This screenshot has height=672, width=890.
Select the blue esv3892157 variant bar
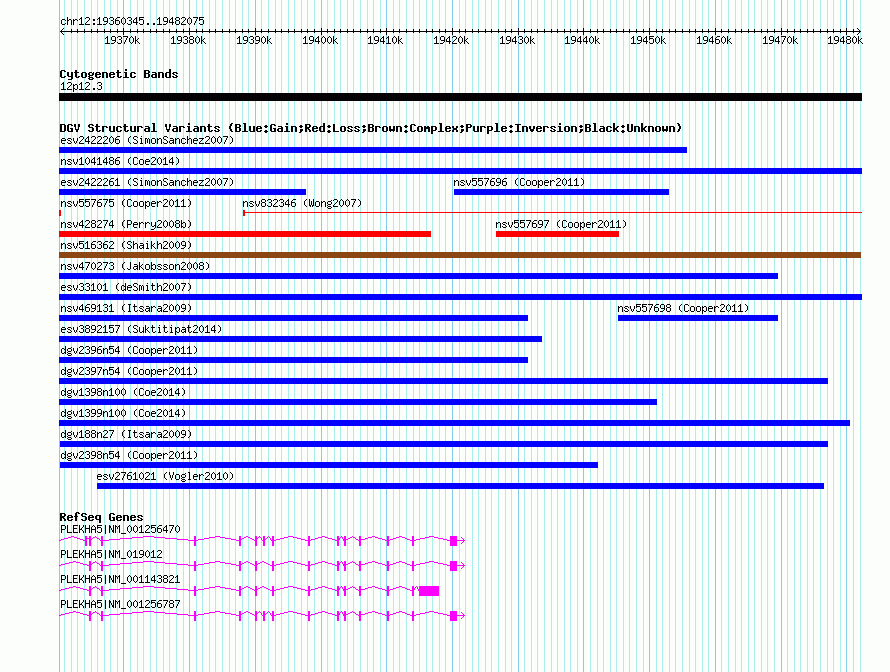click(x=300, y=339)
